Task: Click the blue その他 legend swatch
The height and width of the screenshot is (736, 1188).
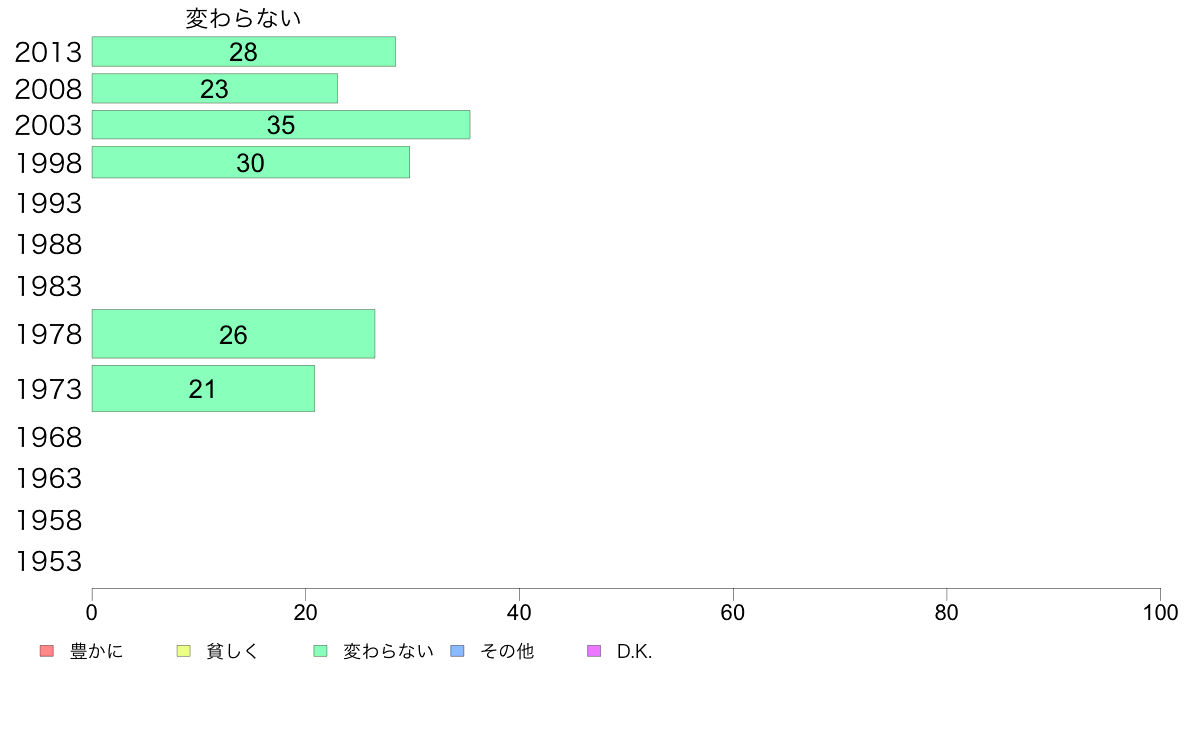Action: pos(458,651)
